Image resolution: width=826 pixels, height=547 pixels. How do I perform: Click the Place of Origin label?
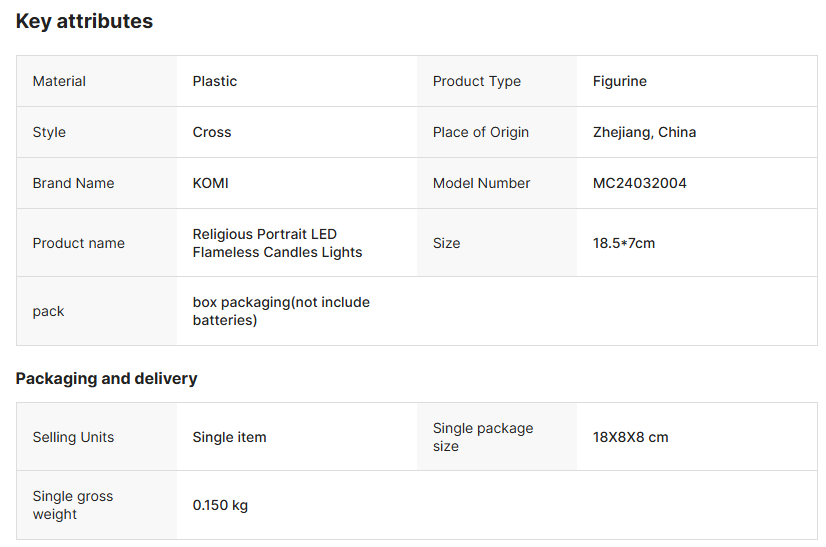coord(480,132)
